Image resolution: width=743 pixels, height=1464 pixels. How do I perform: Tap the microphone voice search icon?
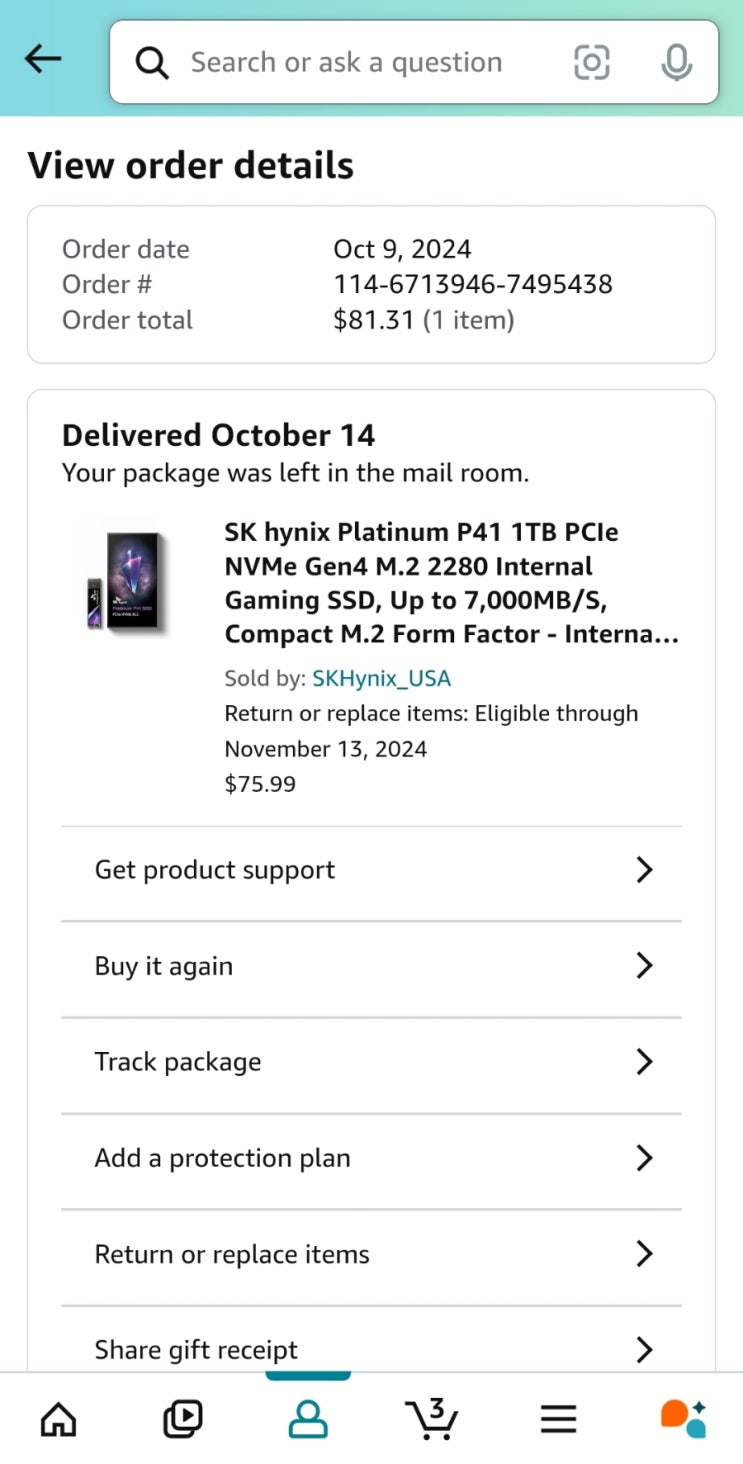click(676, 63)
